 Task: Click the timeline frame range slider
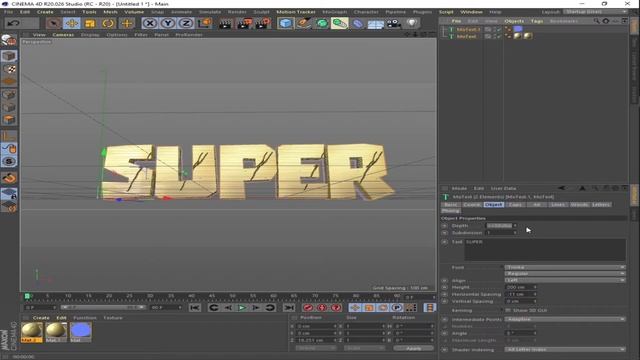[x=102, y=307]
